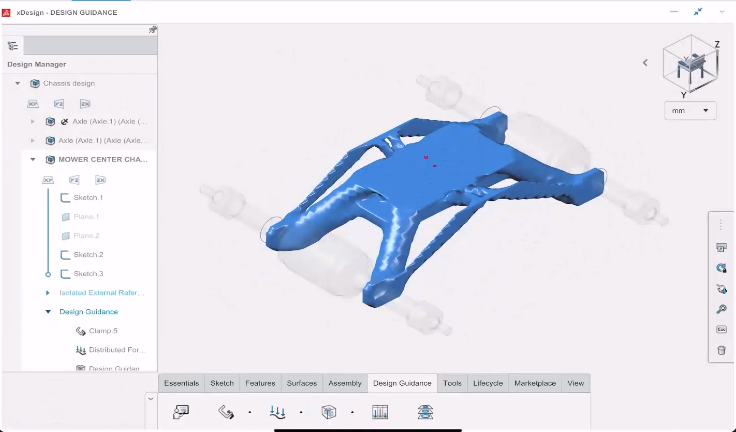Switch to the Assembly tab
This screenshot has height=432, width=736.
(345, 383)
